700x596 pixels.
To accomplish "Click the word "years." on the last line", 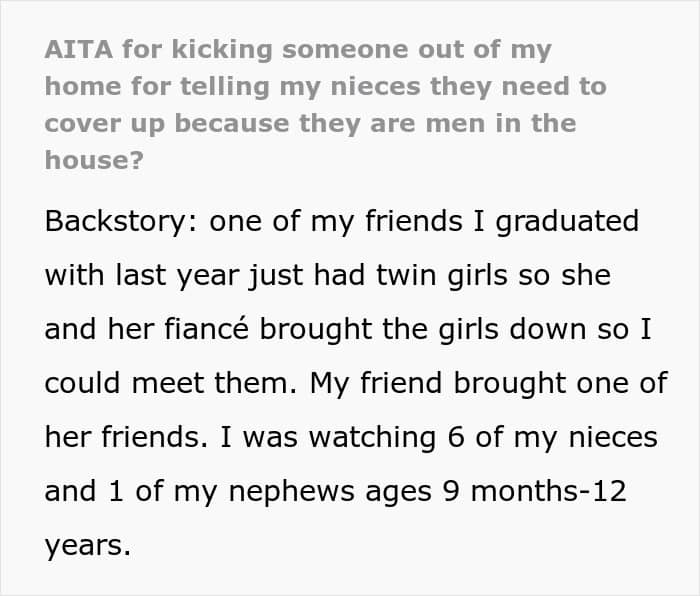I will pyautogui.click(x=88, y=546).
